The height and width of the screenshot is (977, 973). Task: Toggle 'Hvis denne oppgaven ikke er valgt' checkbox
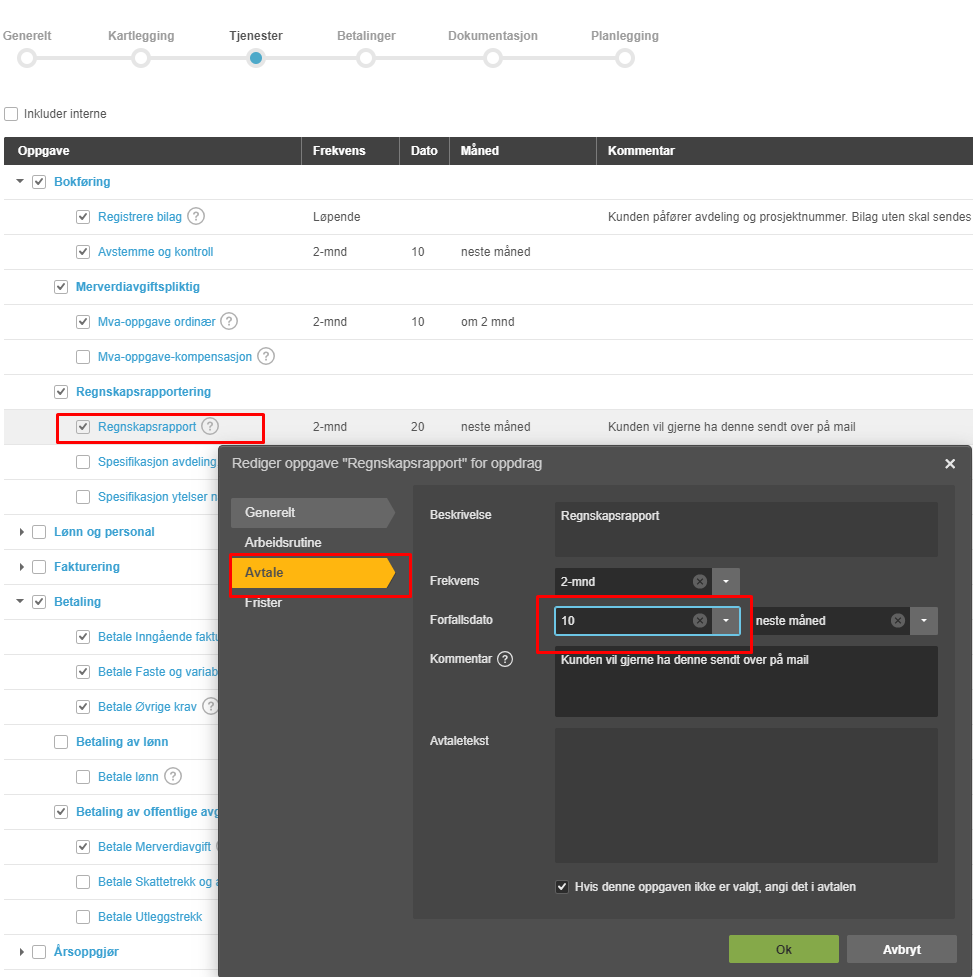(x=562, y=887)
